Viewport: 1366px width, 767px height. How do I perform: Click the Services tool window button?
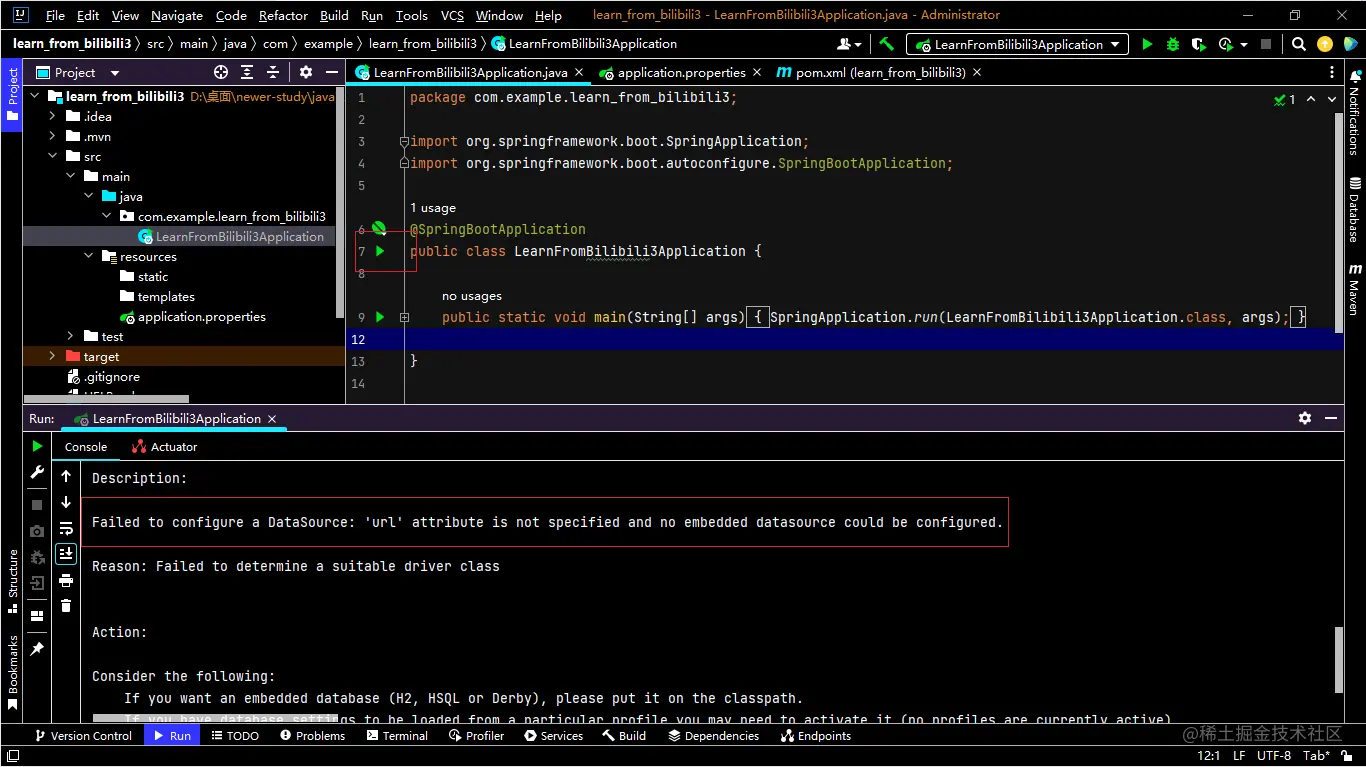click(554, 735)
